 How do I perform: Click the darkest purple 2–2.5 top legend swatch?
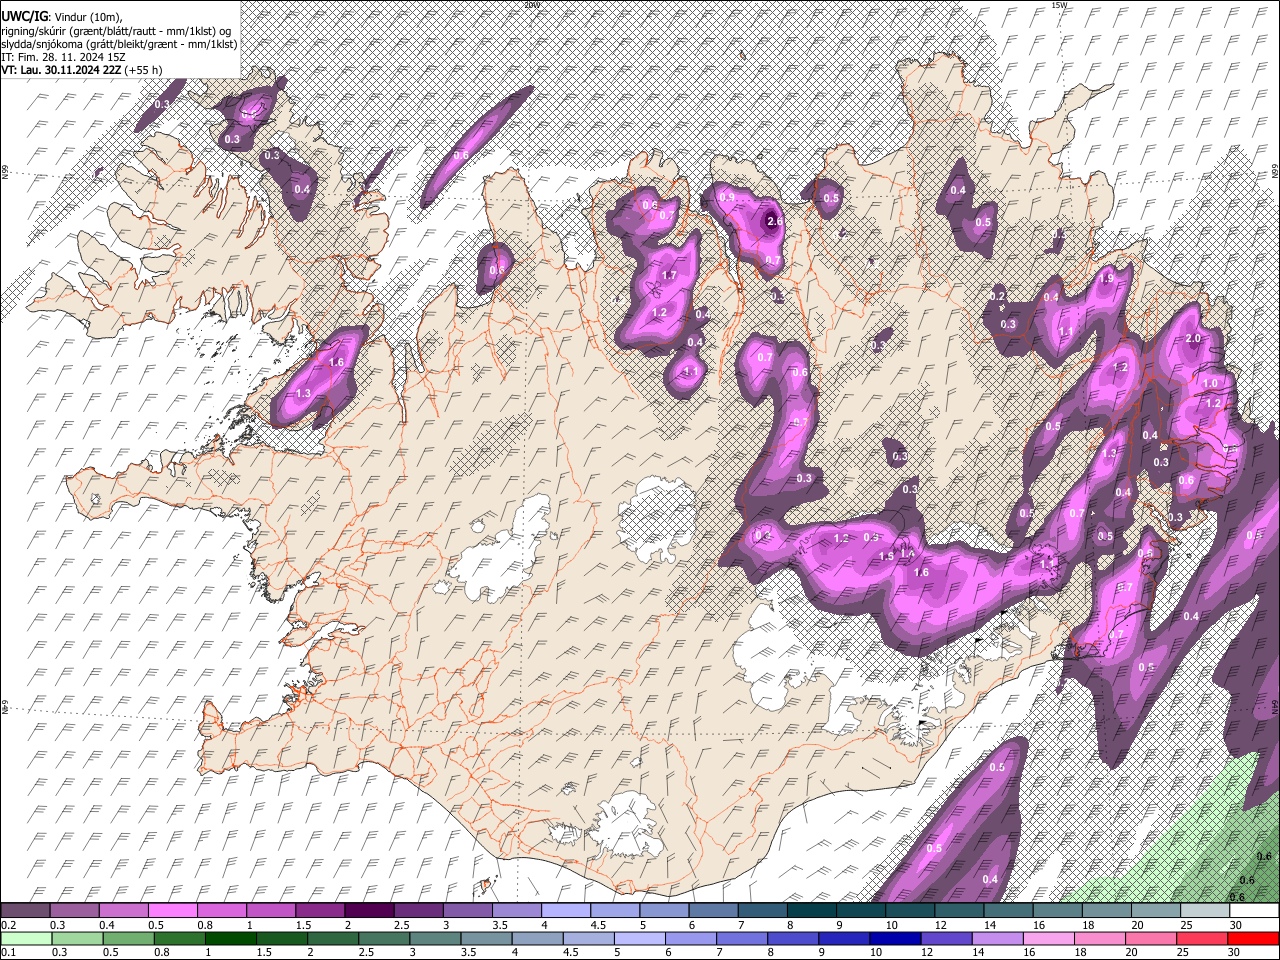click(x=370, y=911)
